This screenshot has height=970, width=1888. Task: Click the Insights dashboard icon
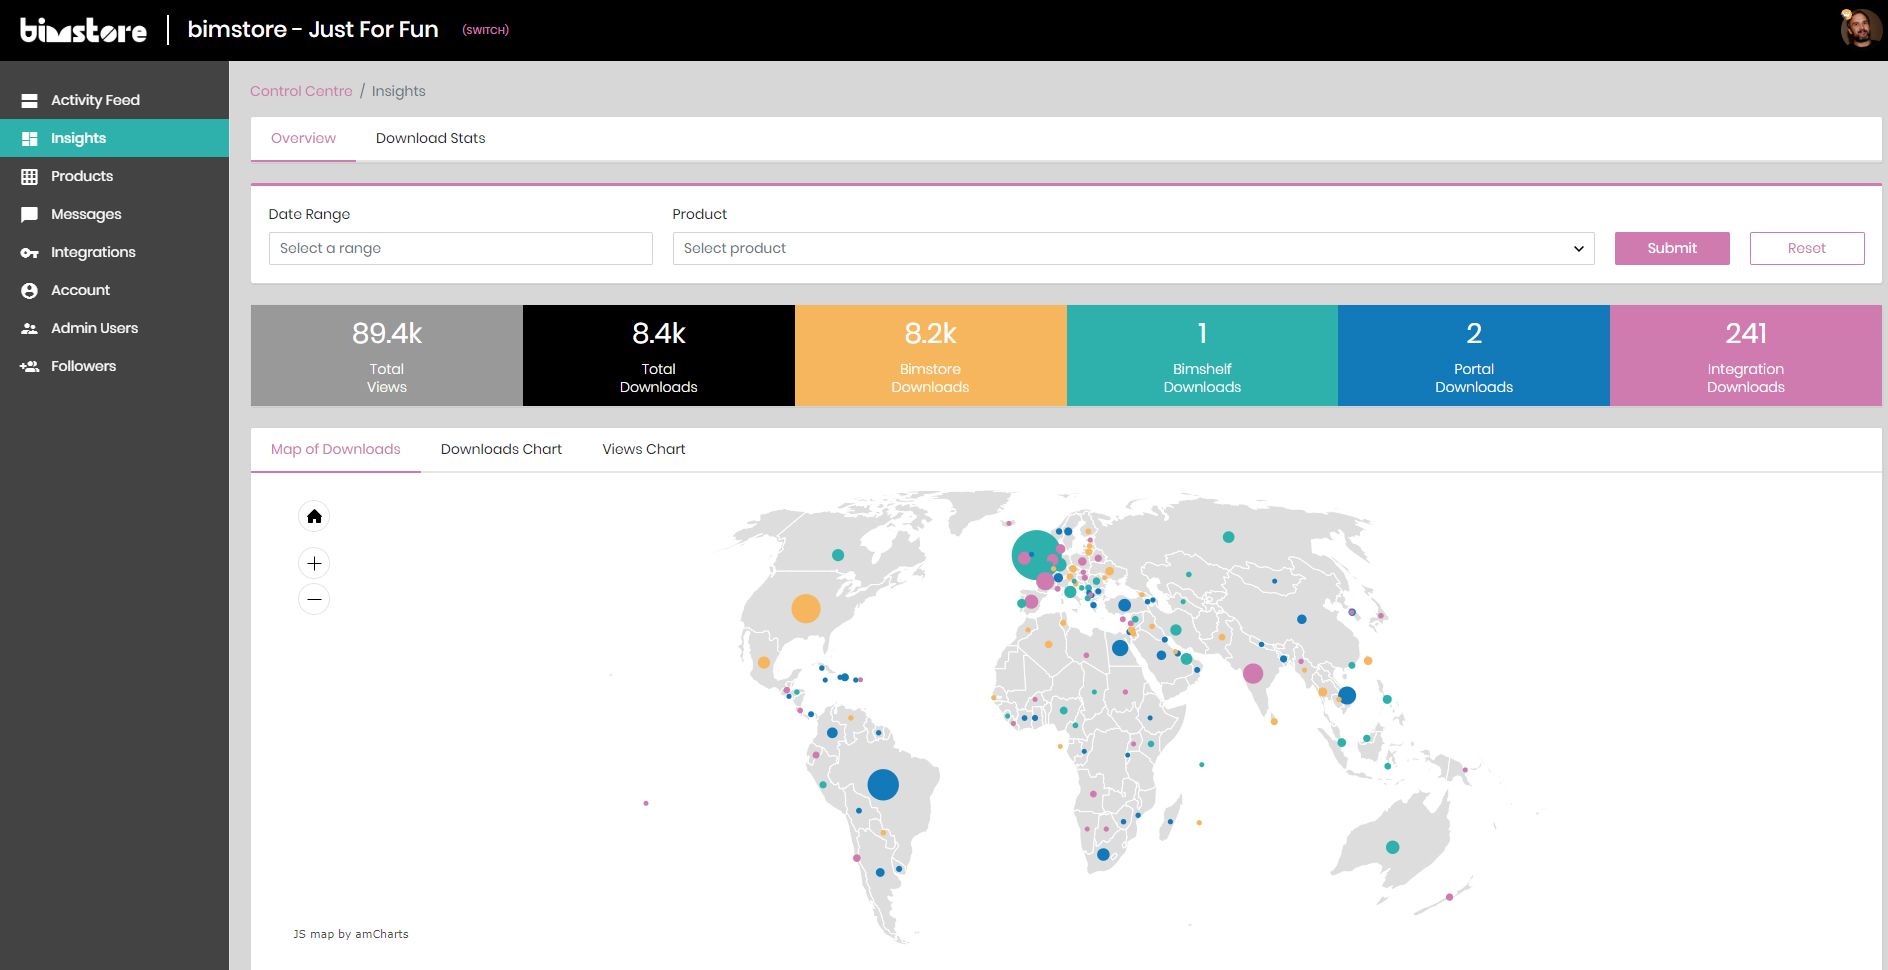(x=30, y=138)
